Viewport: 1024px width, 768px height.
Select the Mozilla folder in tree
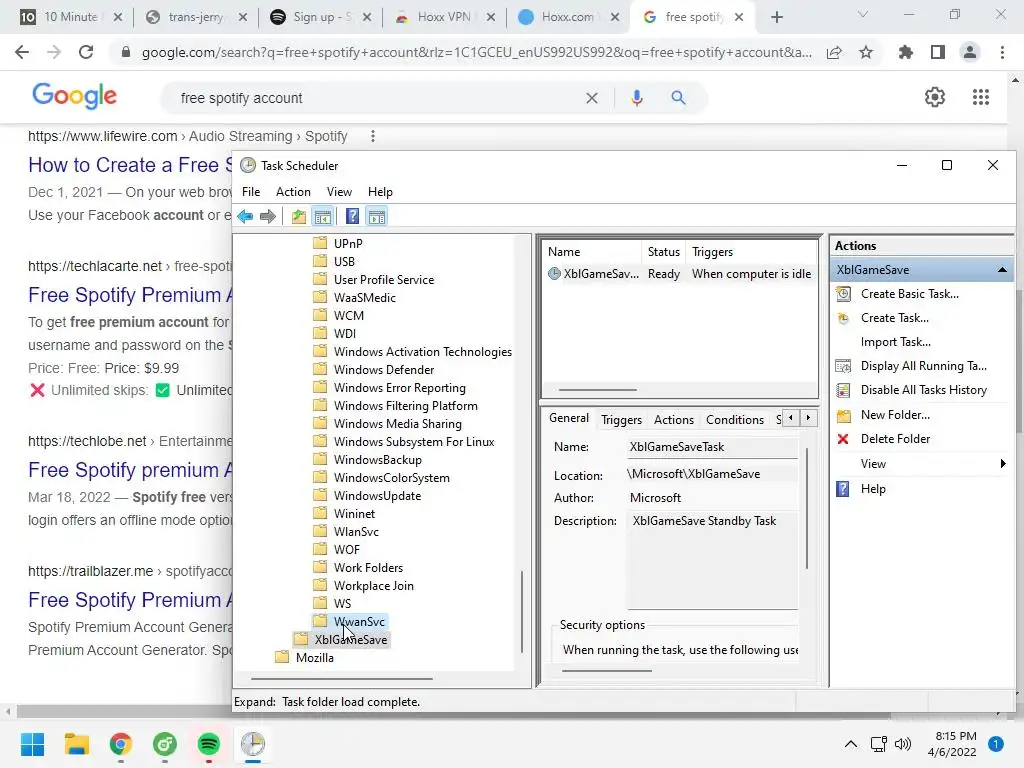(x=314, y=658)
